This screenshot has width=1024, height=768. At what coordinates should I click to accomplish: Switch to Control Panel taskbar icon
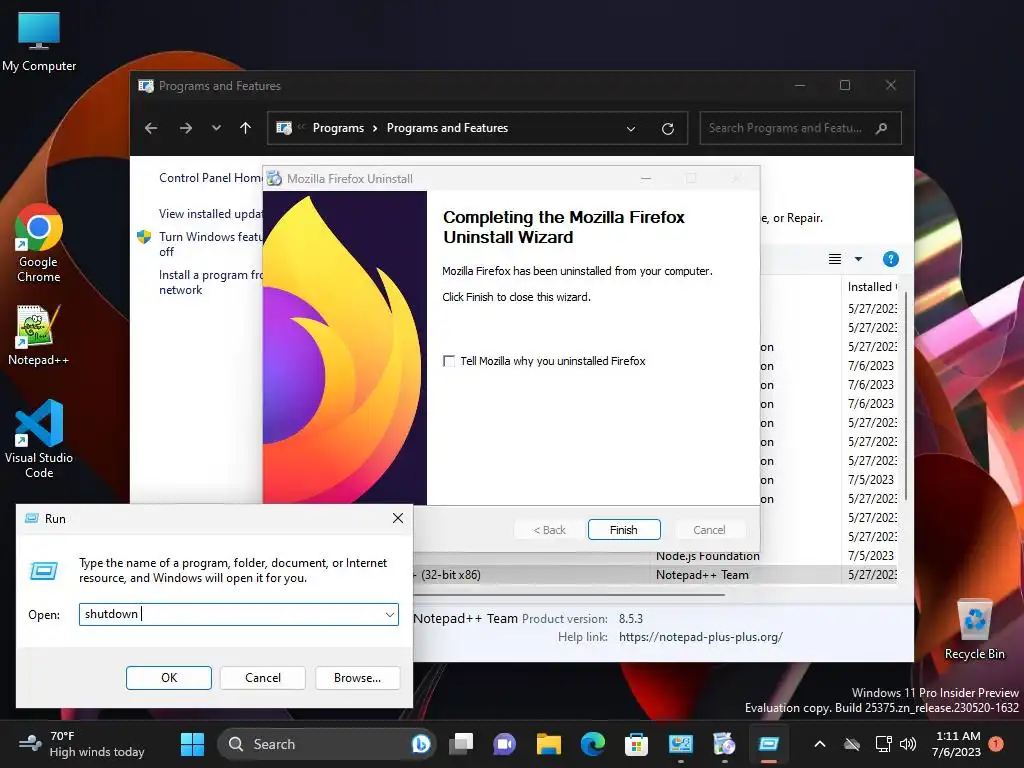[680, 744]
